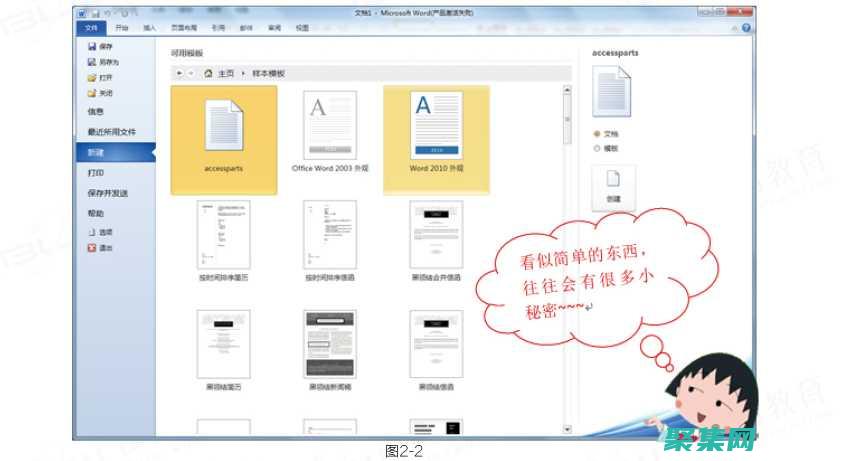
Task: Click the Close (关闭) document icon in the sidebar
Action: [92, 93]
